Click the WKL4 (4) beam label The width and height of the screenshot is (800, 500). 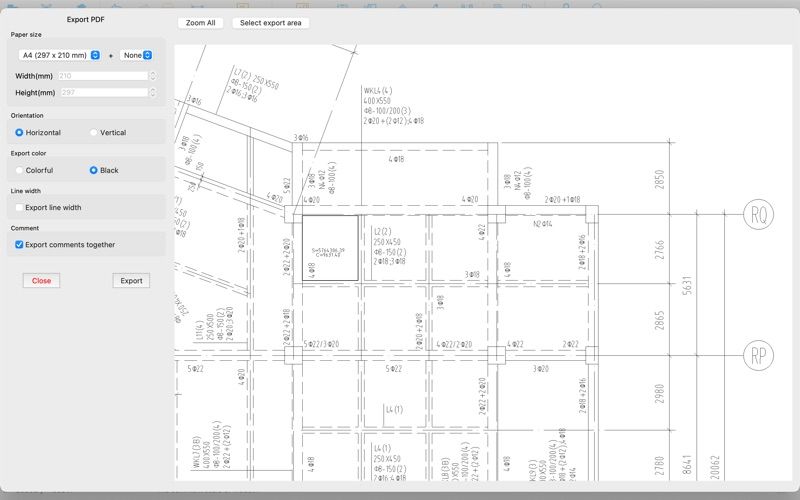pos(378,91)
